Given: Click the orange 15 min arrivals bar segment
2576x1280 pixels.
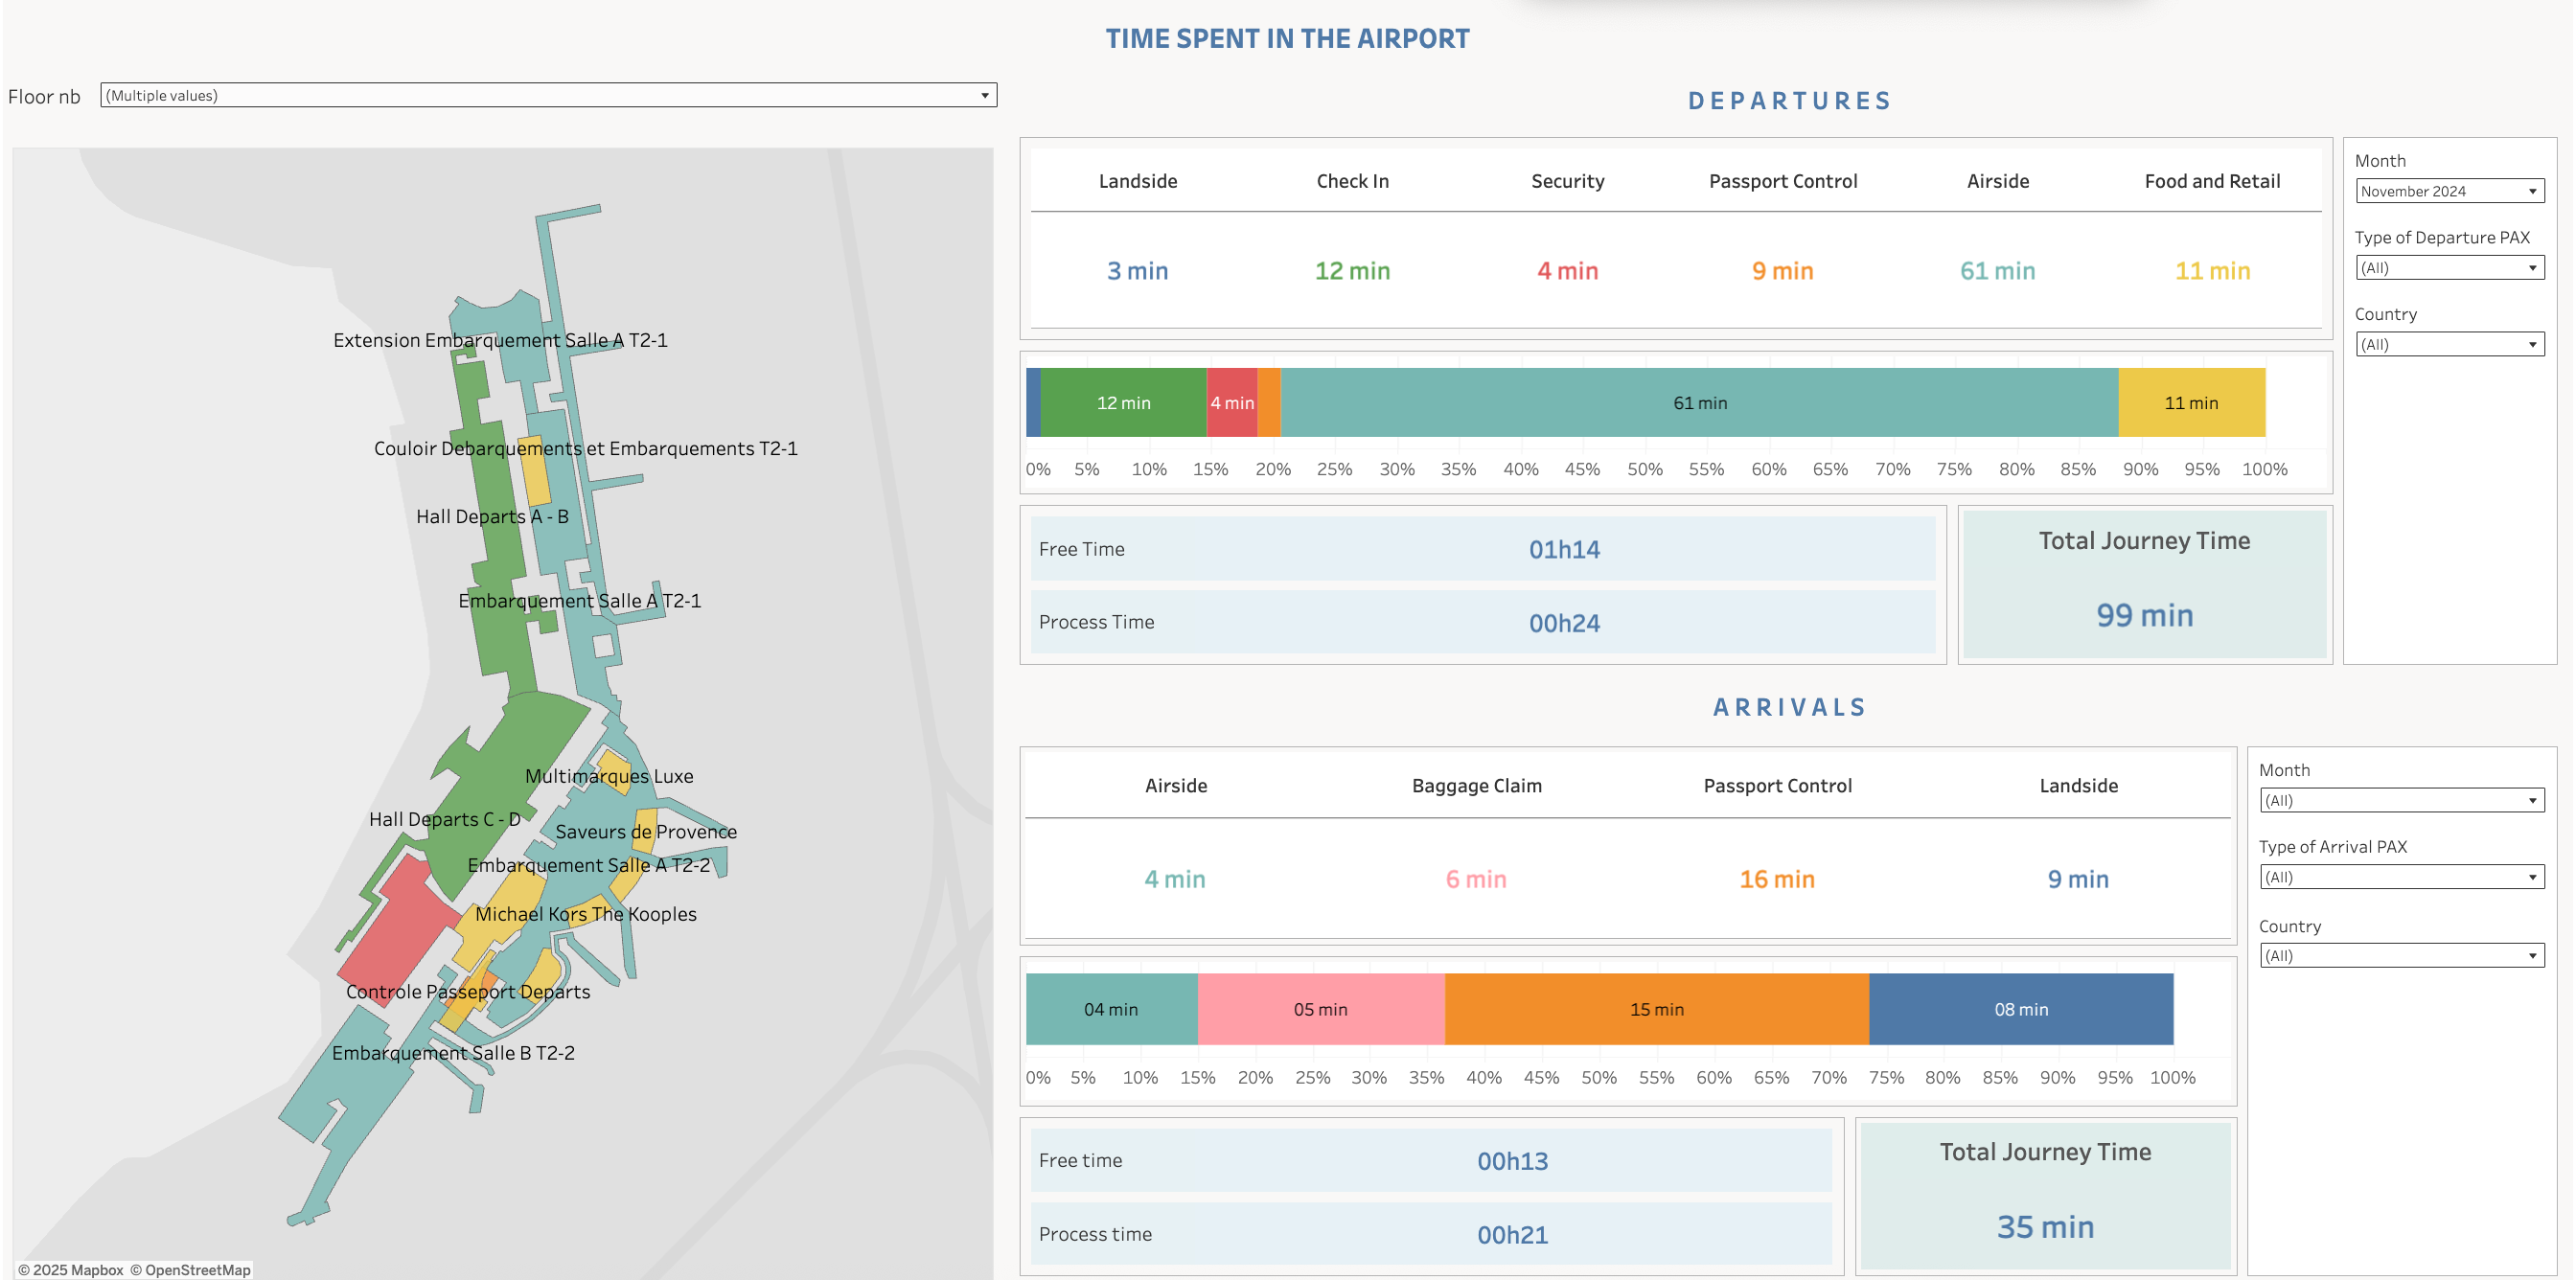Looking at the screenshot, I should click(1656, 1009).
